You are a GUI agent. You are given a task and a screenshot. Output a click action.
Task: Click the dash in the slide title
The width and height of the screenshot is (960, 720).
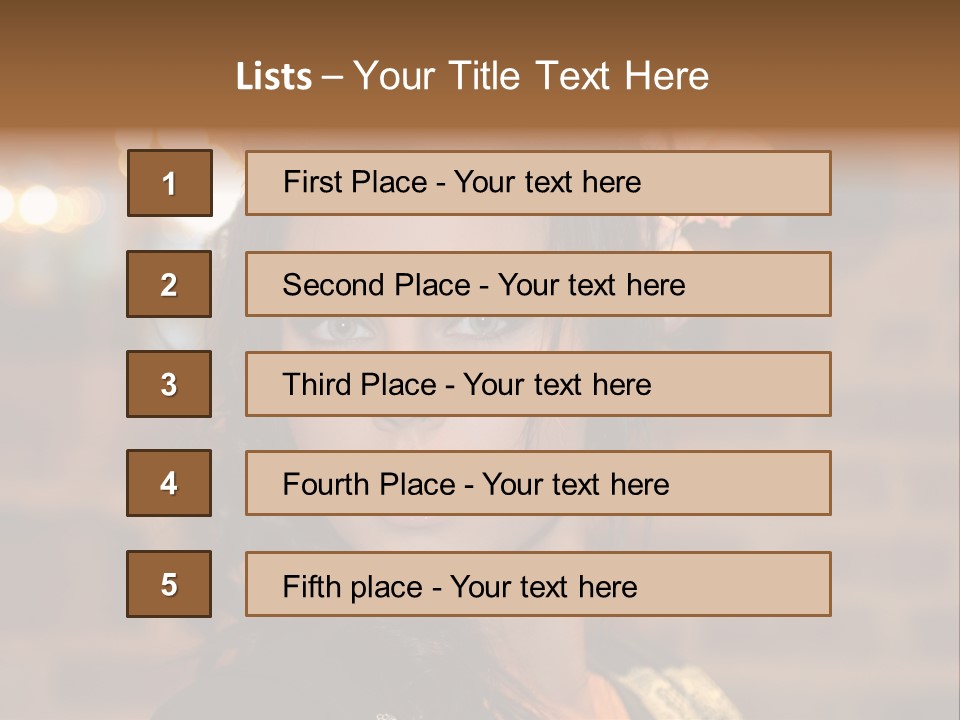tap(332, 77)
